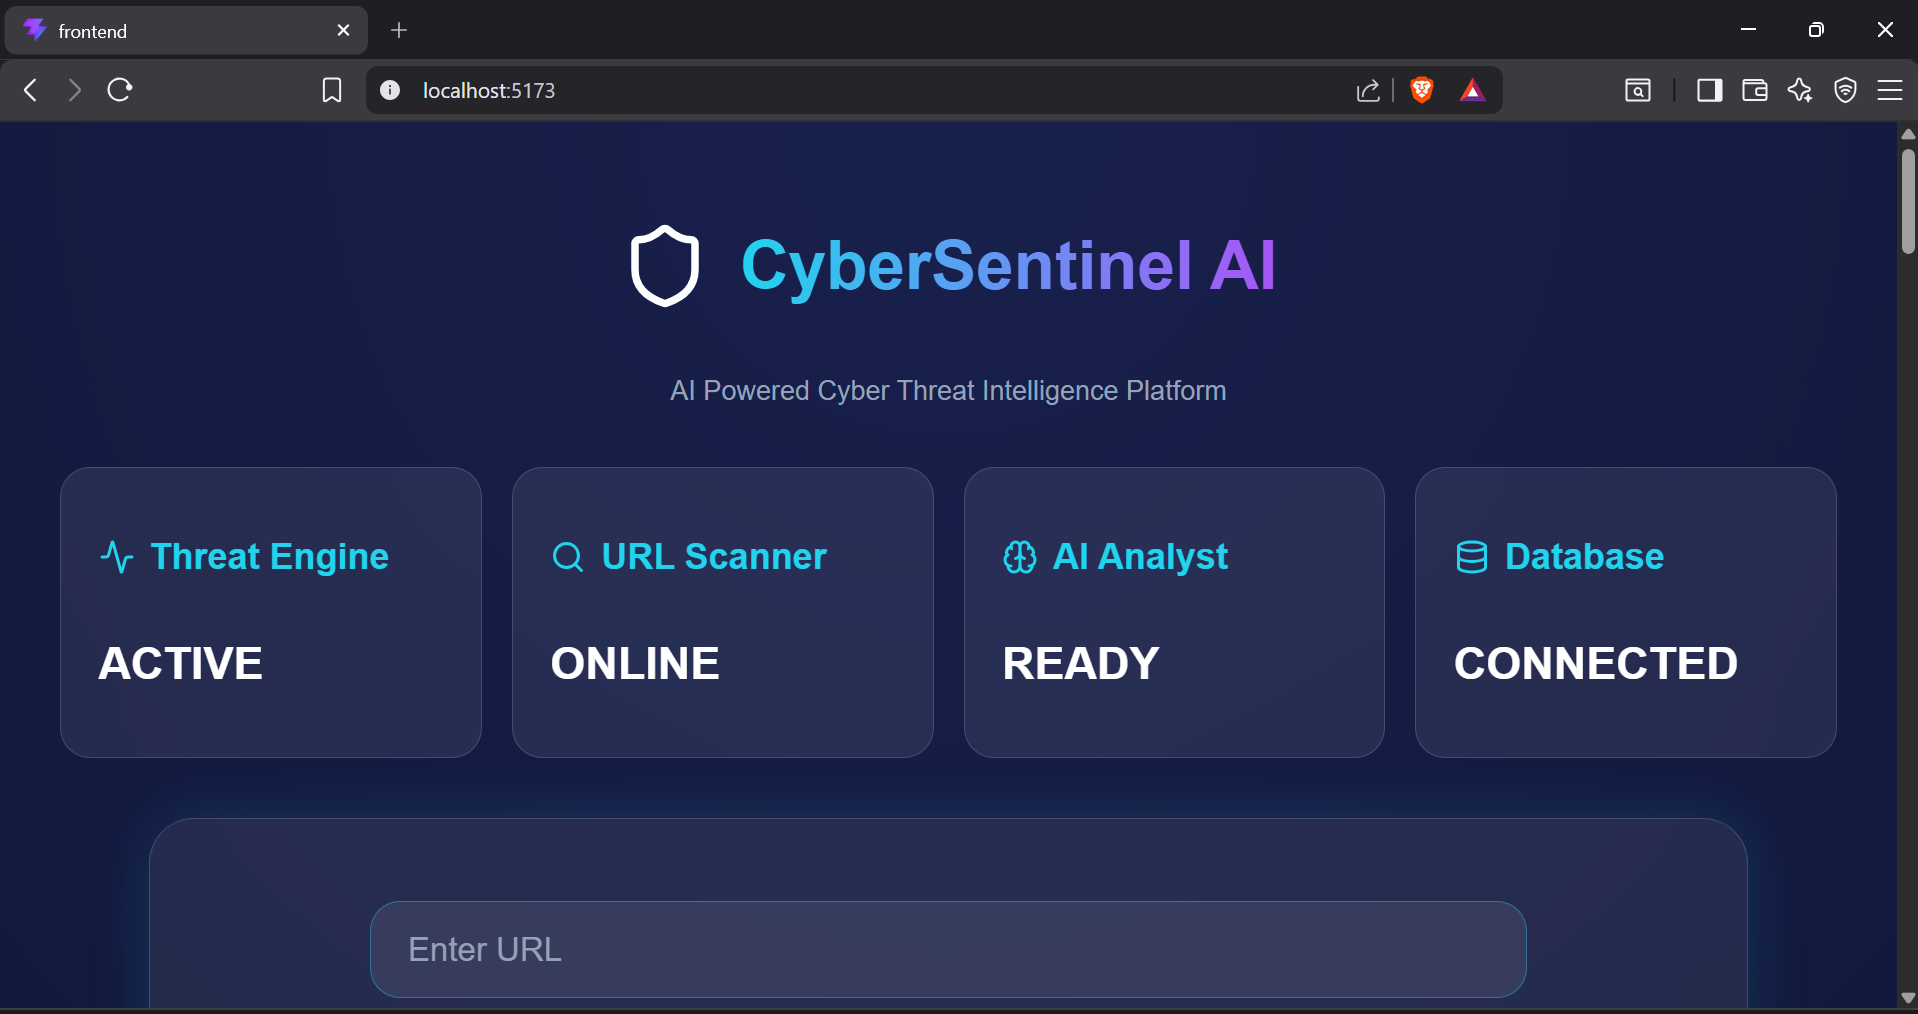Click the AI Analyst brain icon

[1020, 557]
